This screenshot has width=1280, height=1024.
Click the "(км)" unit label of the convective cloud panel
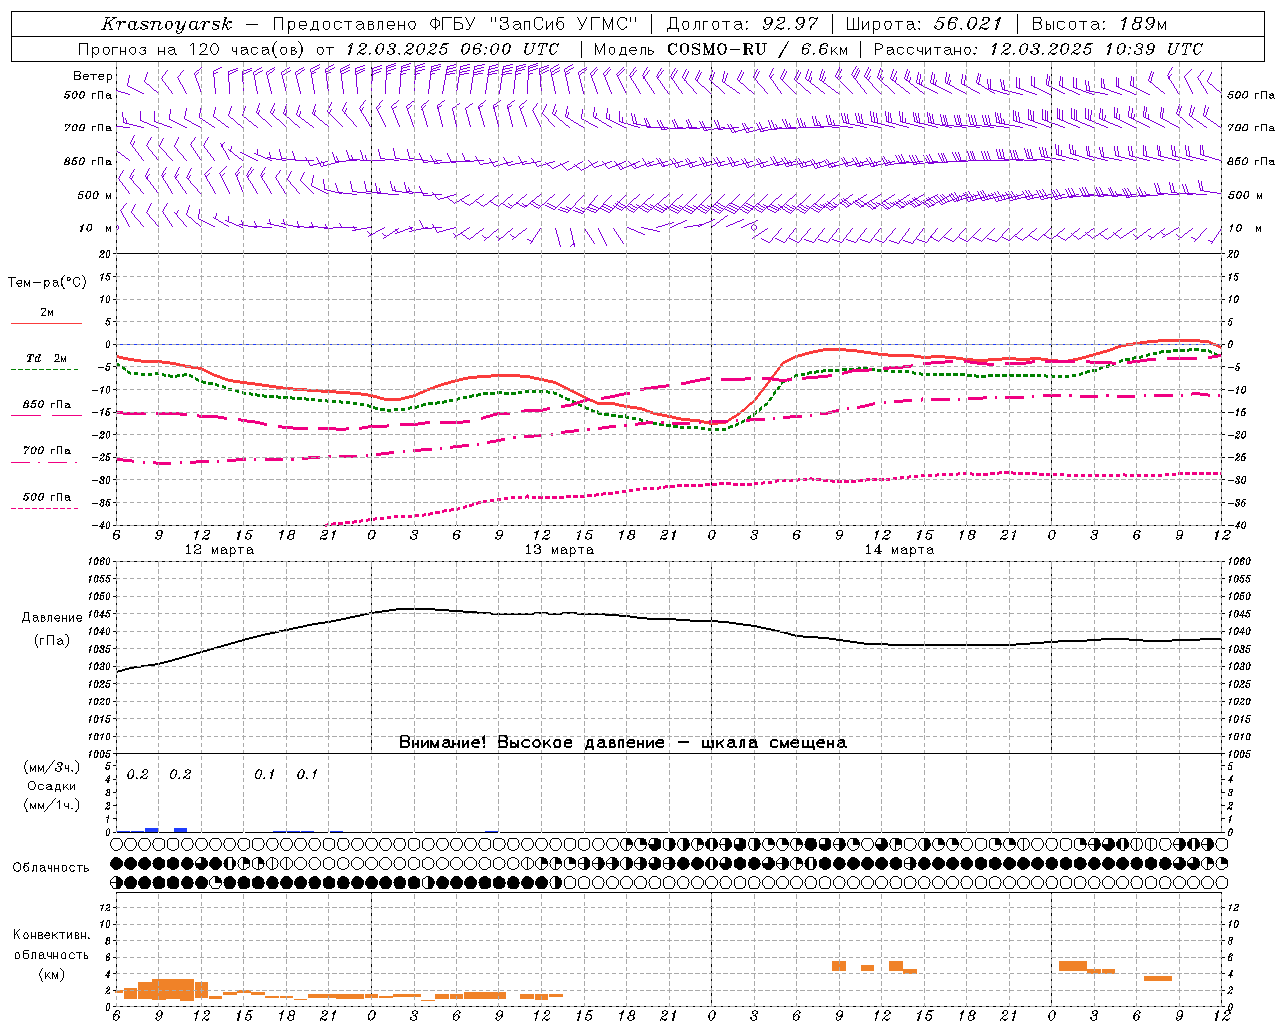point(51,974)
